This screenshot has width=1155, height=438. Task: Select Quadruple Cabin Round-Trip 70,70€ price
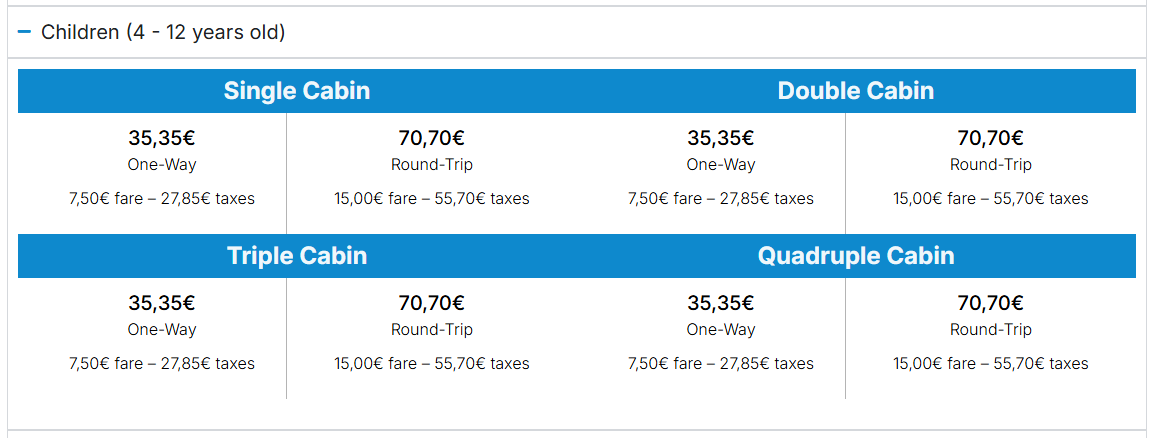click(x=990, y=303)
